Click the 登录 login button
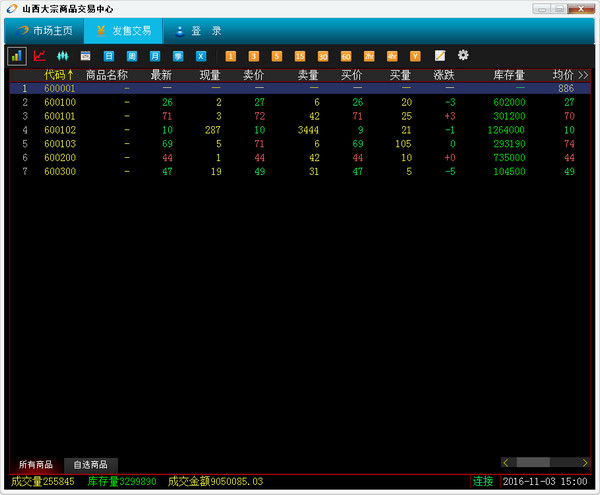The height and width of the screenshot is (495, 600). [198, 31]
